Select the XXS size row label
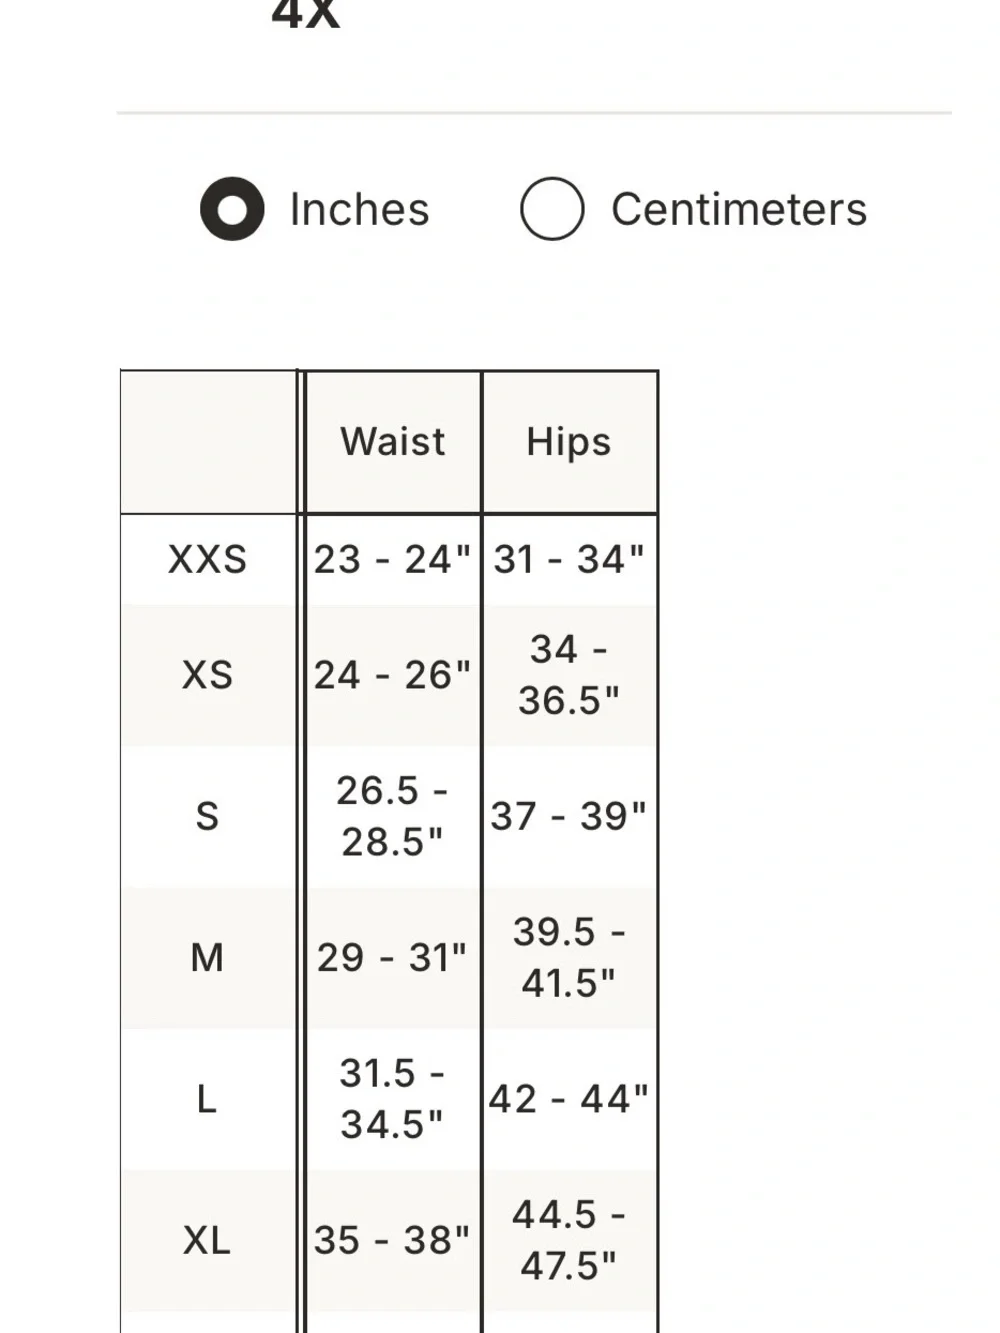This screenshot has height=1333, width=1000. pos(208,560)
